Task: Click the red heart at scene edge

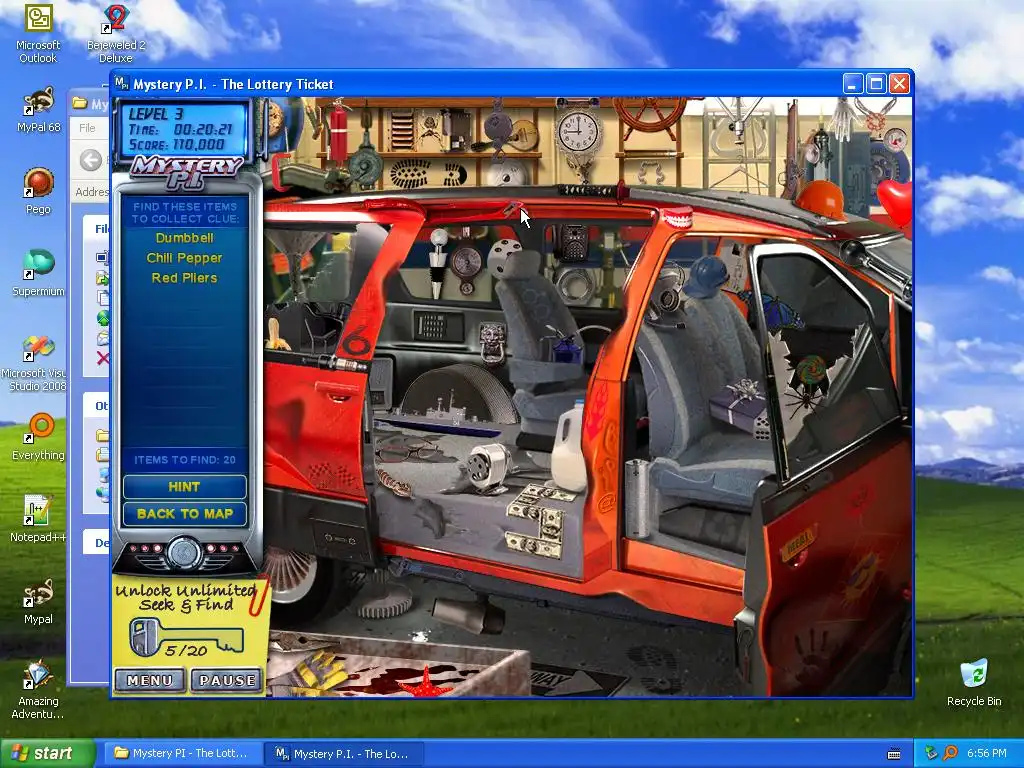Action: (895, 201)
